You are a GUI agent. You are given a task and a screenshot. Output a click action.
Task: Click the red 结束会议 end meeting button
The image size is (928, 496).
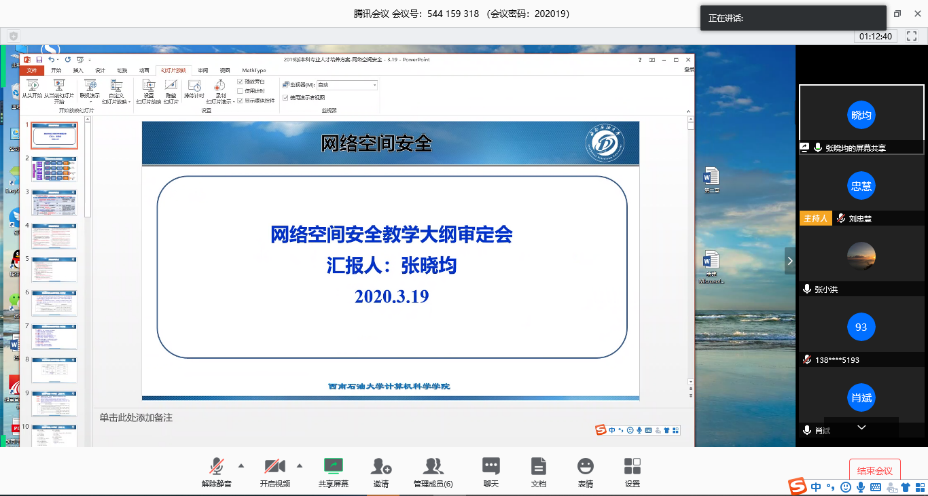(875, 469)
